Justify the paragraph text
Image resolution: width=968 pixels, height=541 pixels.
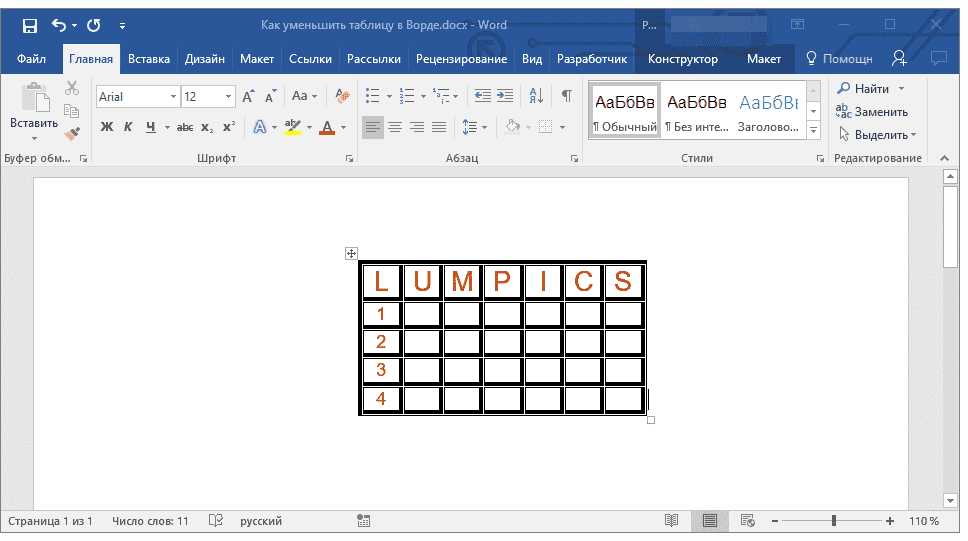pyautogui.click(x=439, y=127)
